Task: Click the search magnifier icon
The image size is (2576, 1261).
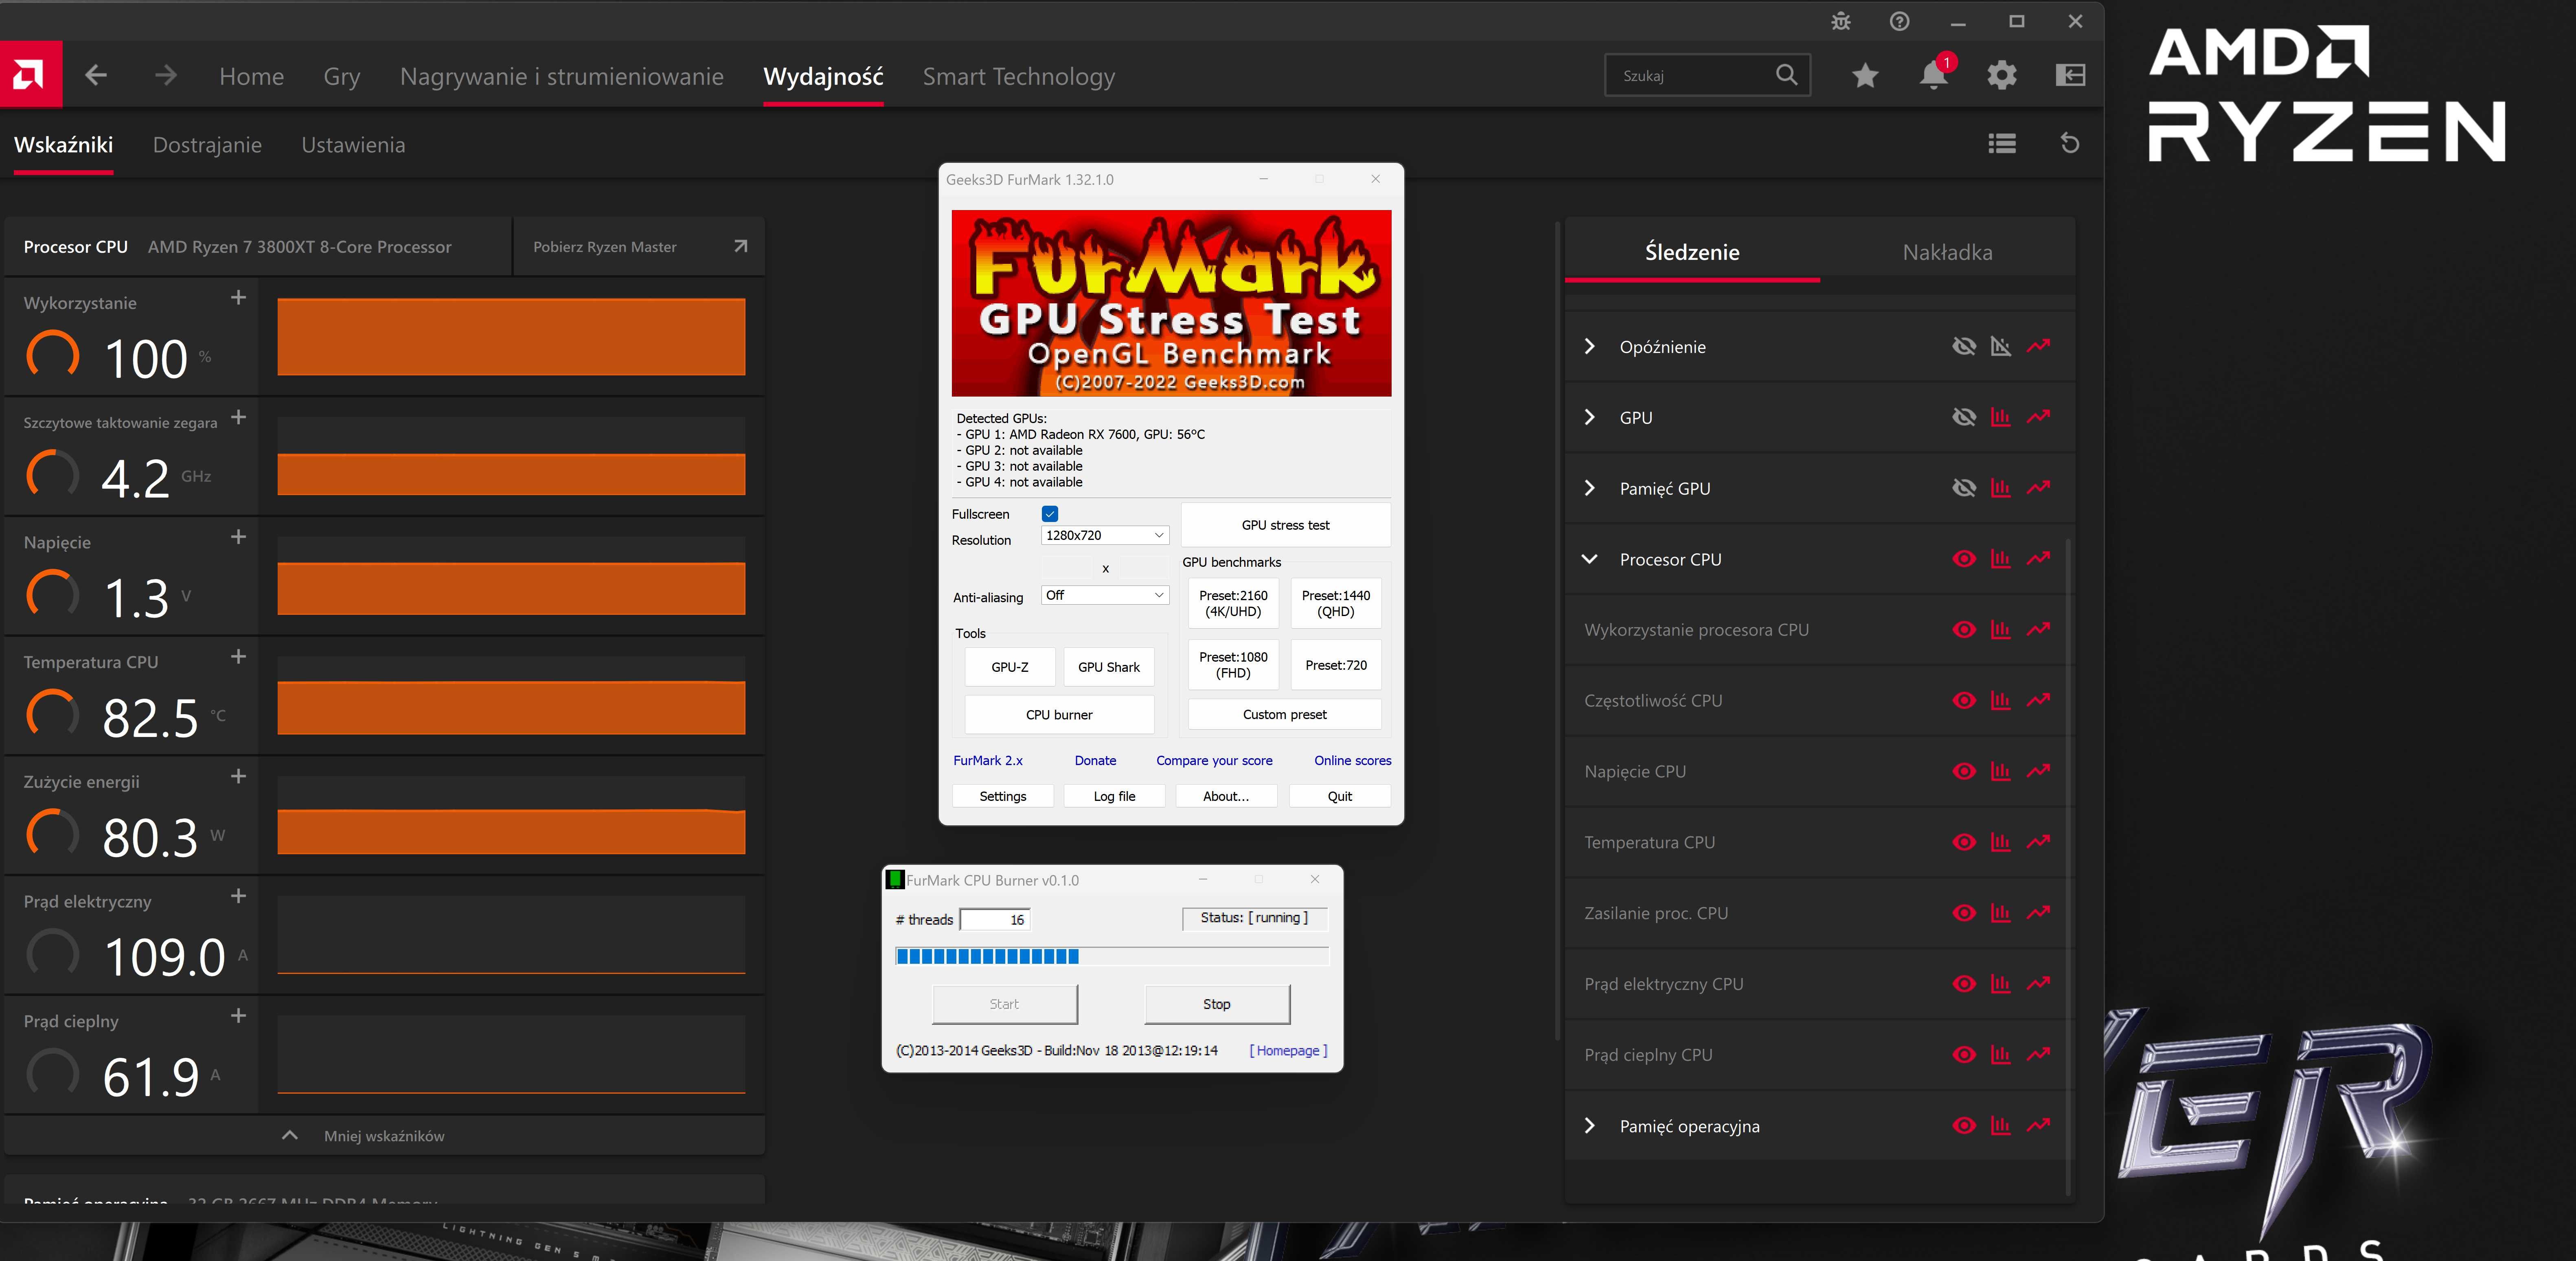Action: [1786, 75]
